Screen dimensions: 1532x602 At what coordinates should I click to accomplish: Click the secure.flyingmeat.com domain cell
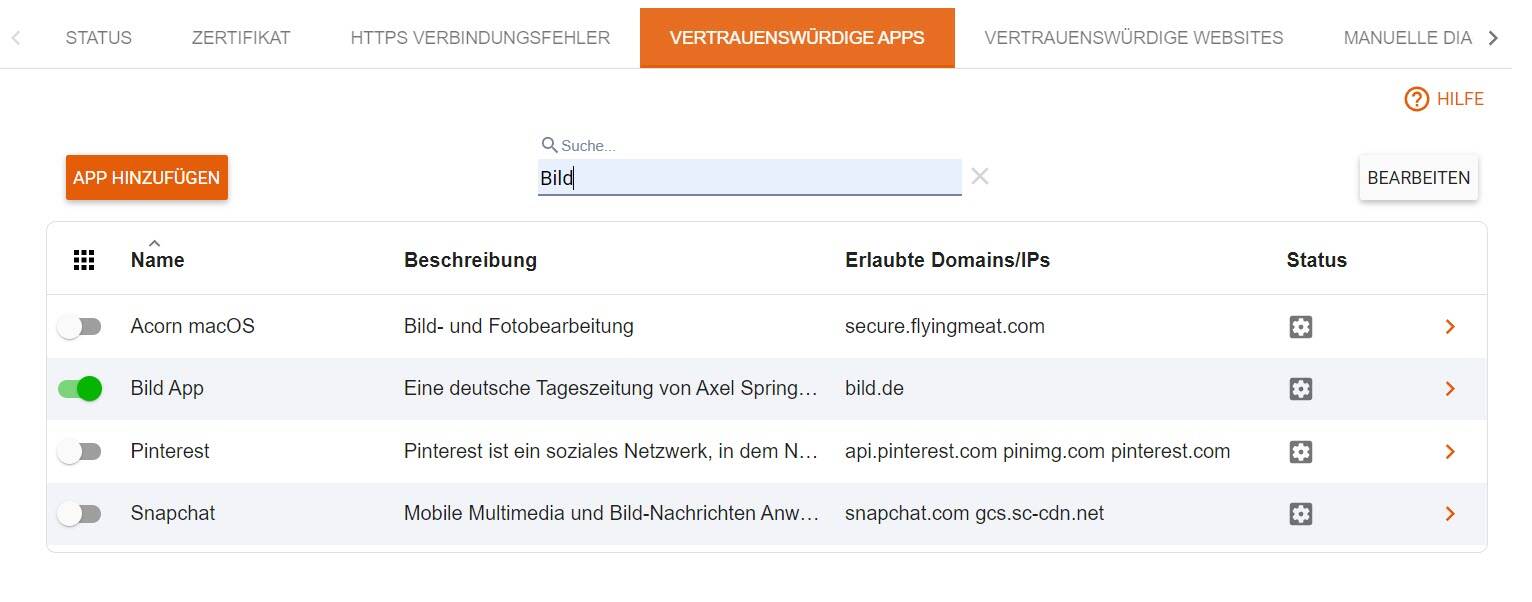(945, 327)
